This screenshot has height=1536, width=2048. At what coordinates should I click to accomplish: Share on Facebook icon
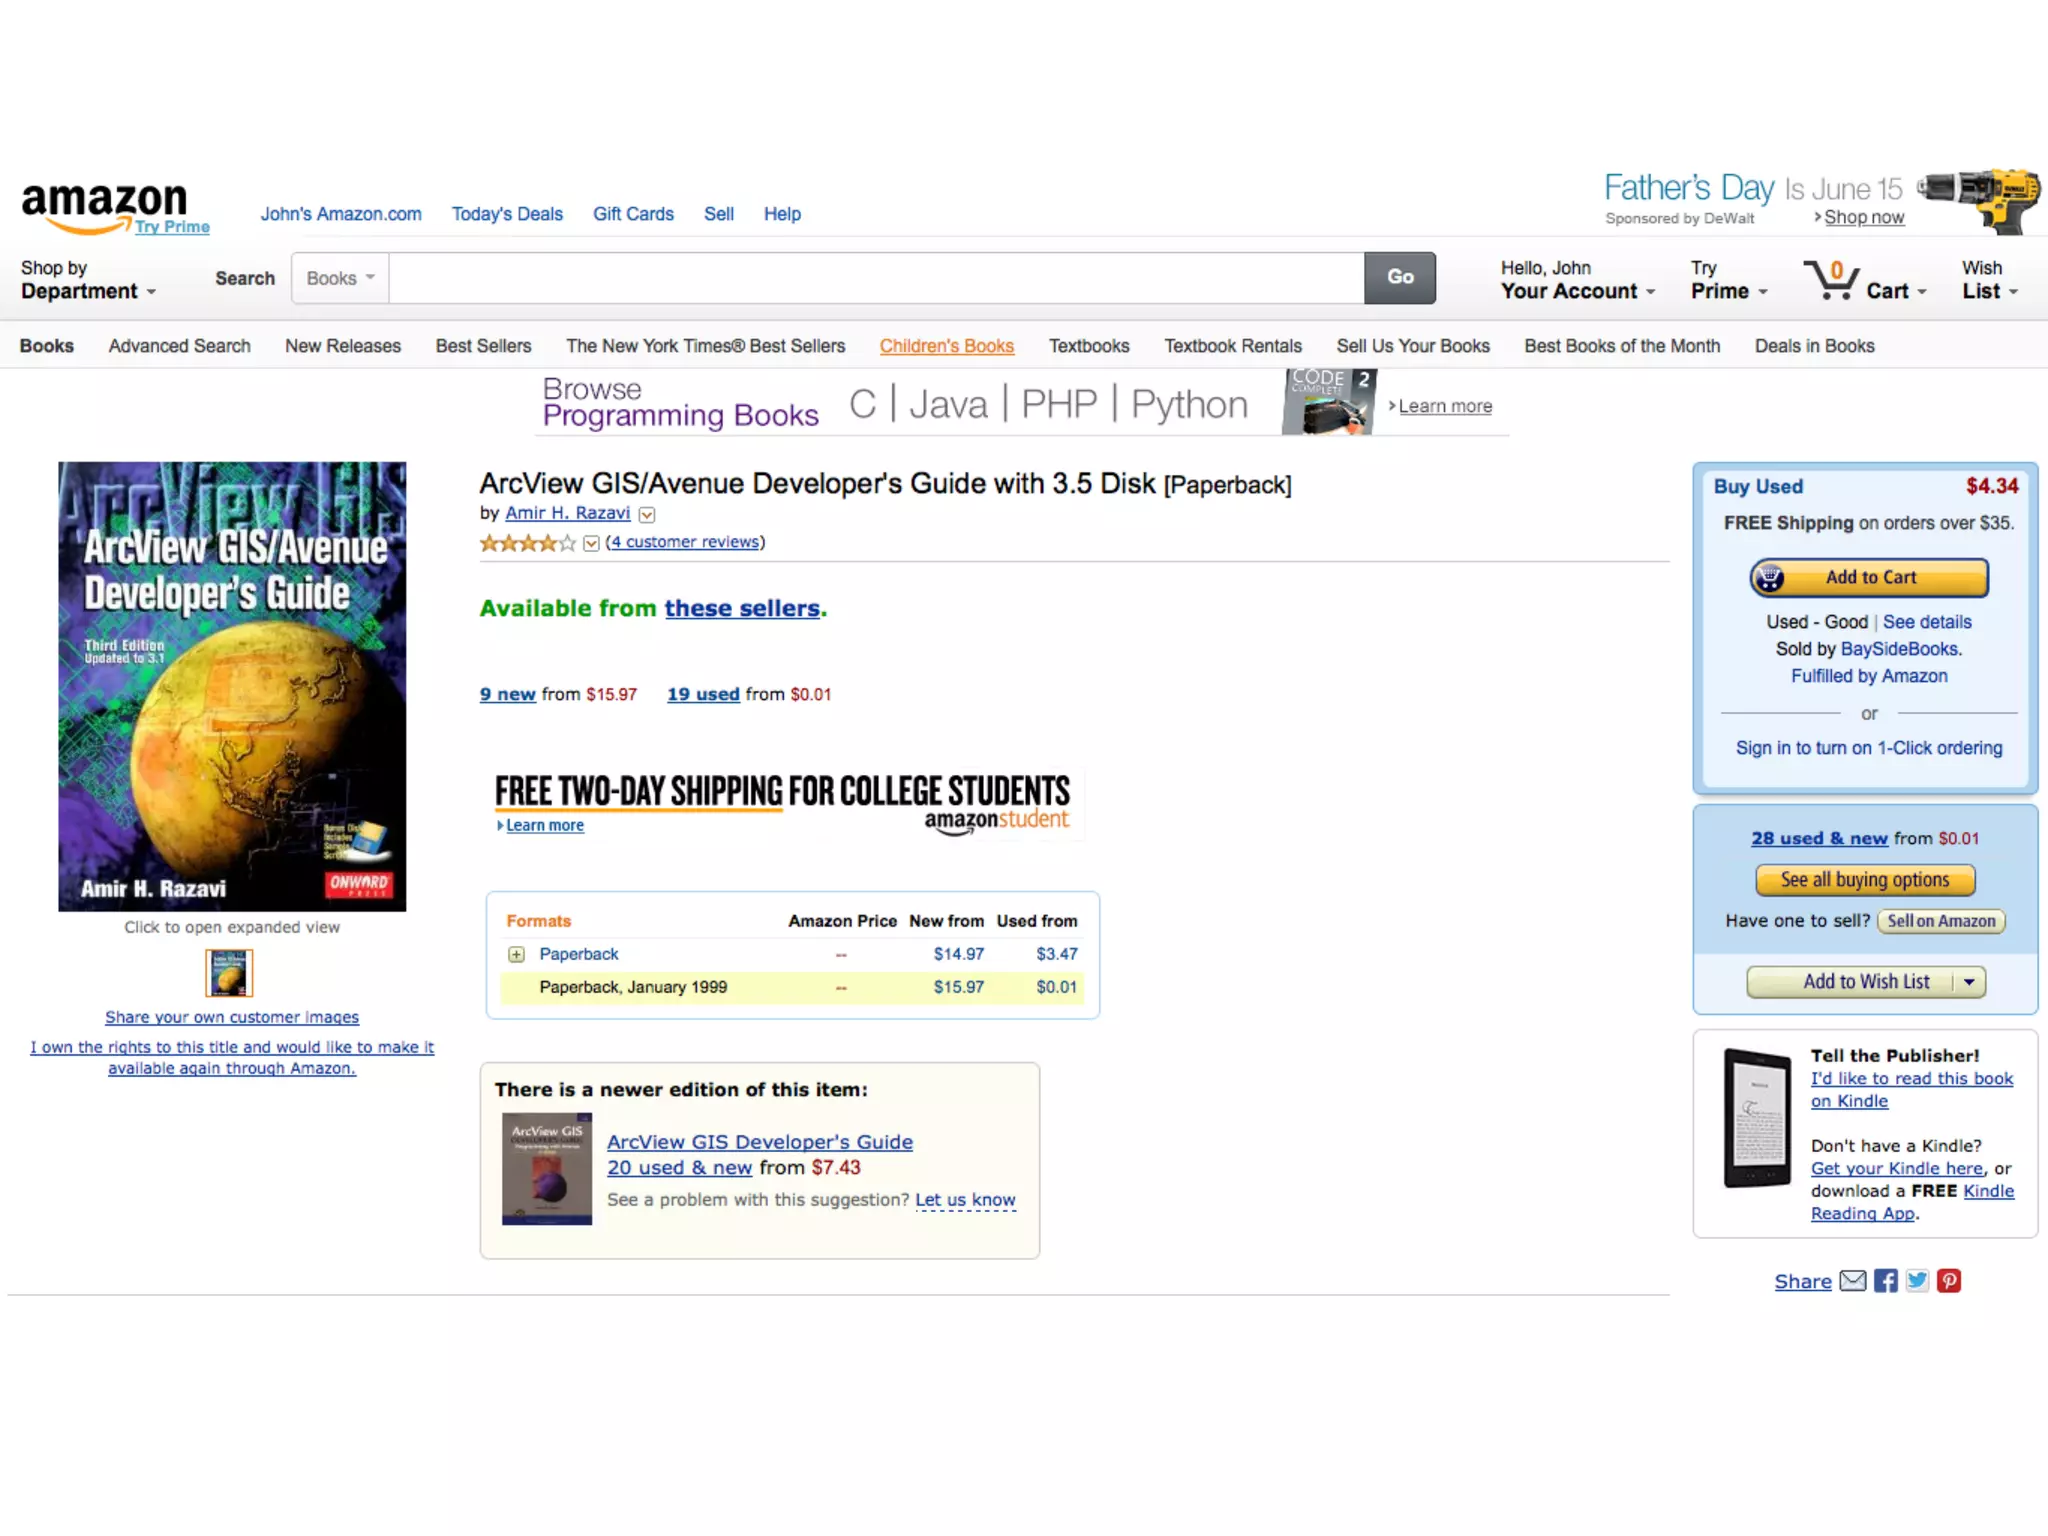[1886, 1281]
